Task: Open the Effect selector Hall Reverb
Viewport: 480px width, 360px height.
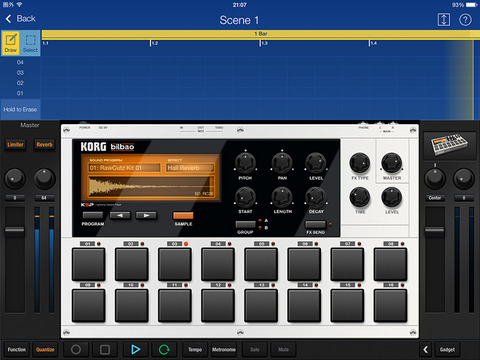Action: coord(190,168)
